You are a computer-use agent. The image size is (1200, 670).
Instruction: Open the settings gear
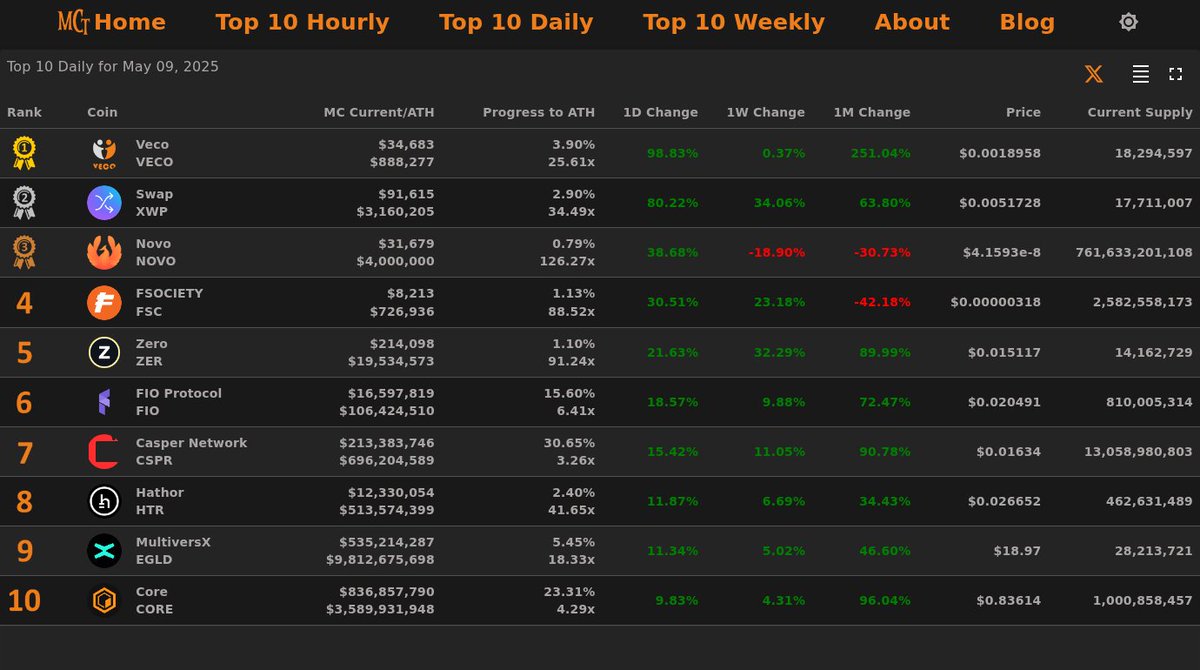pyautogui.click(x=1128, y=21)
